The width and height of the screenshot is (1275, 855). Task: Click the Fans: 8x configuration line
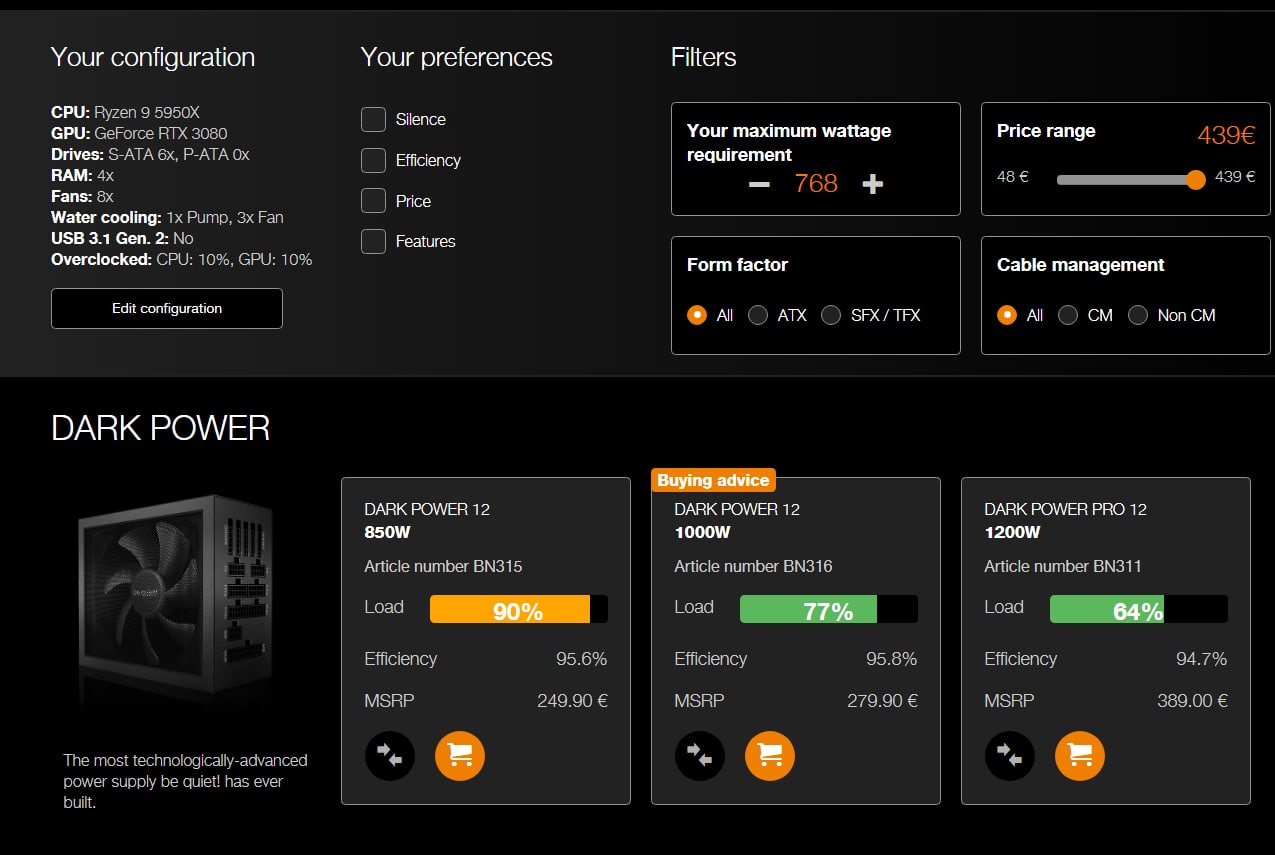[x=82, y=196]
